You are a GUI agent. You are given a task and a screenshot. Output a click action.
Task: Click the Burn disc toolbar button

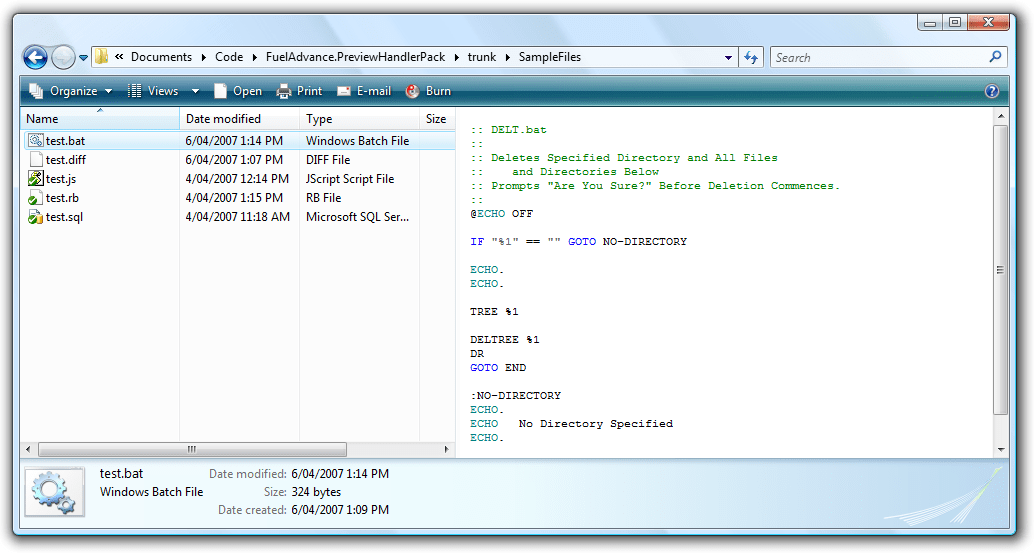coord(428,91)
